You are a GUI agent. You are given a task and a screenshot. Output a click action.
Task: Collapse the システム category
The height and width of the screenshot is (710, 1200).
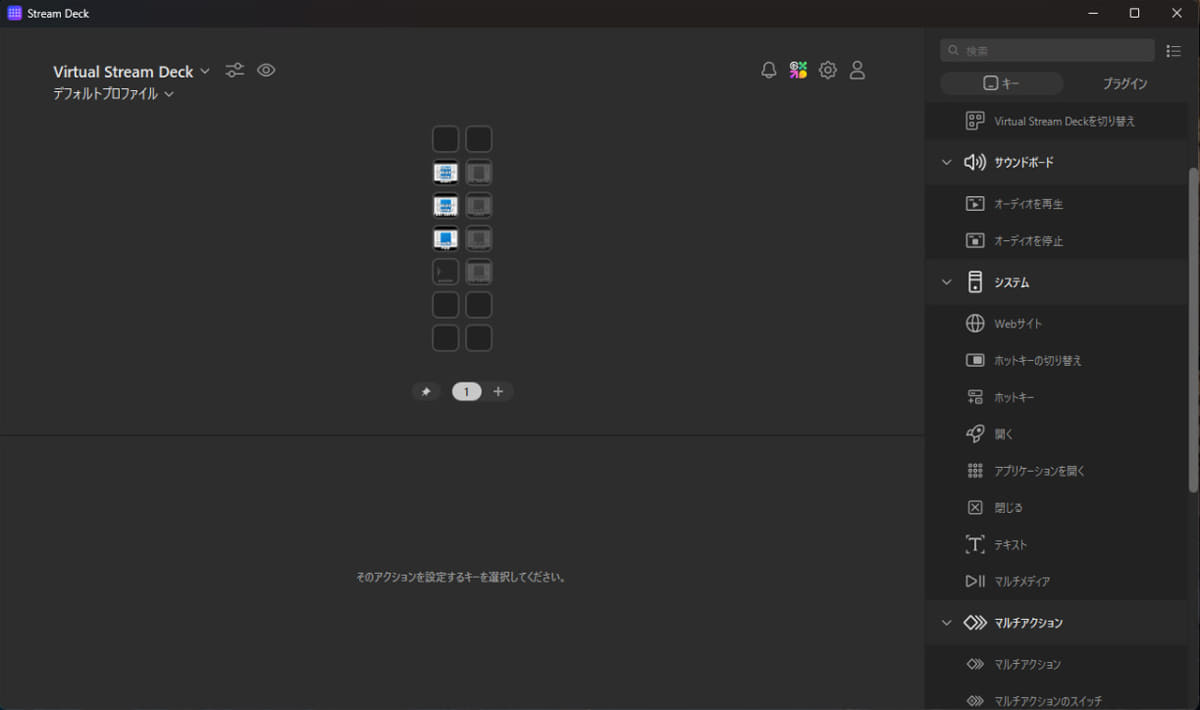tap(946, 281)
